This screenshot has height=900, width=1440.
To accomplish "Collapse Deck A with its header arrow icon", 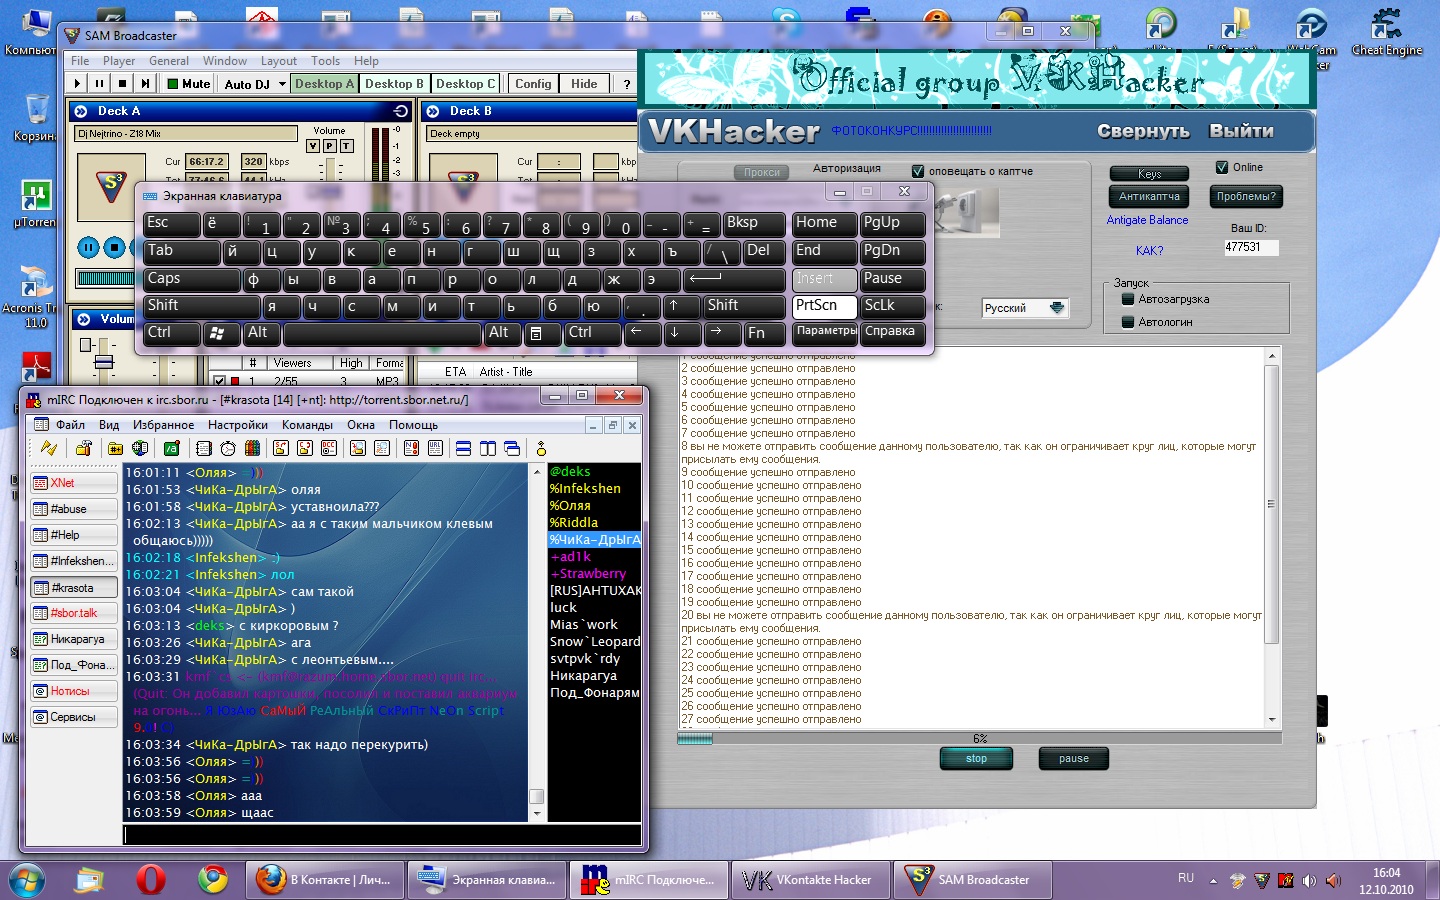I will coord(81,111).
